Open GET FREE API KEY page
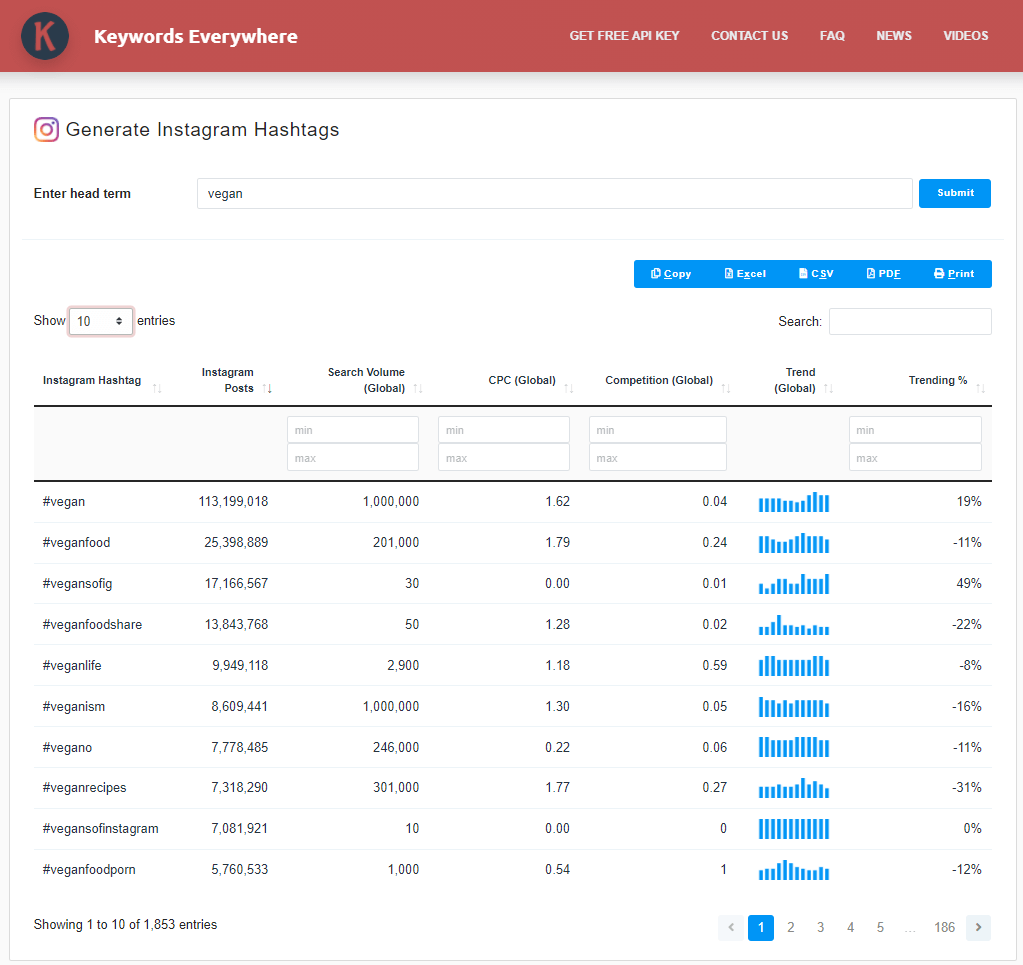Image resolution: width=1023 pixels, height=965 pixels. point(624,36)
